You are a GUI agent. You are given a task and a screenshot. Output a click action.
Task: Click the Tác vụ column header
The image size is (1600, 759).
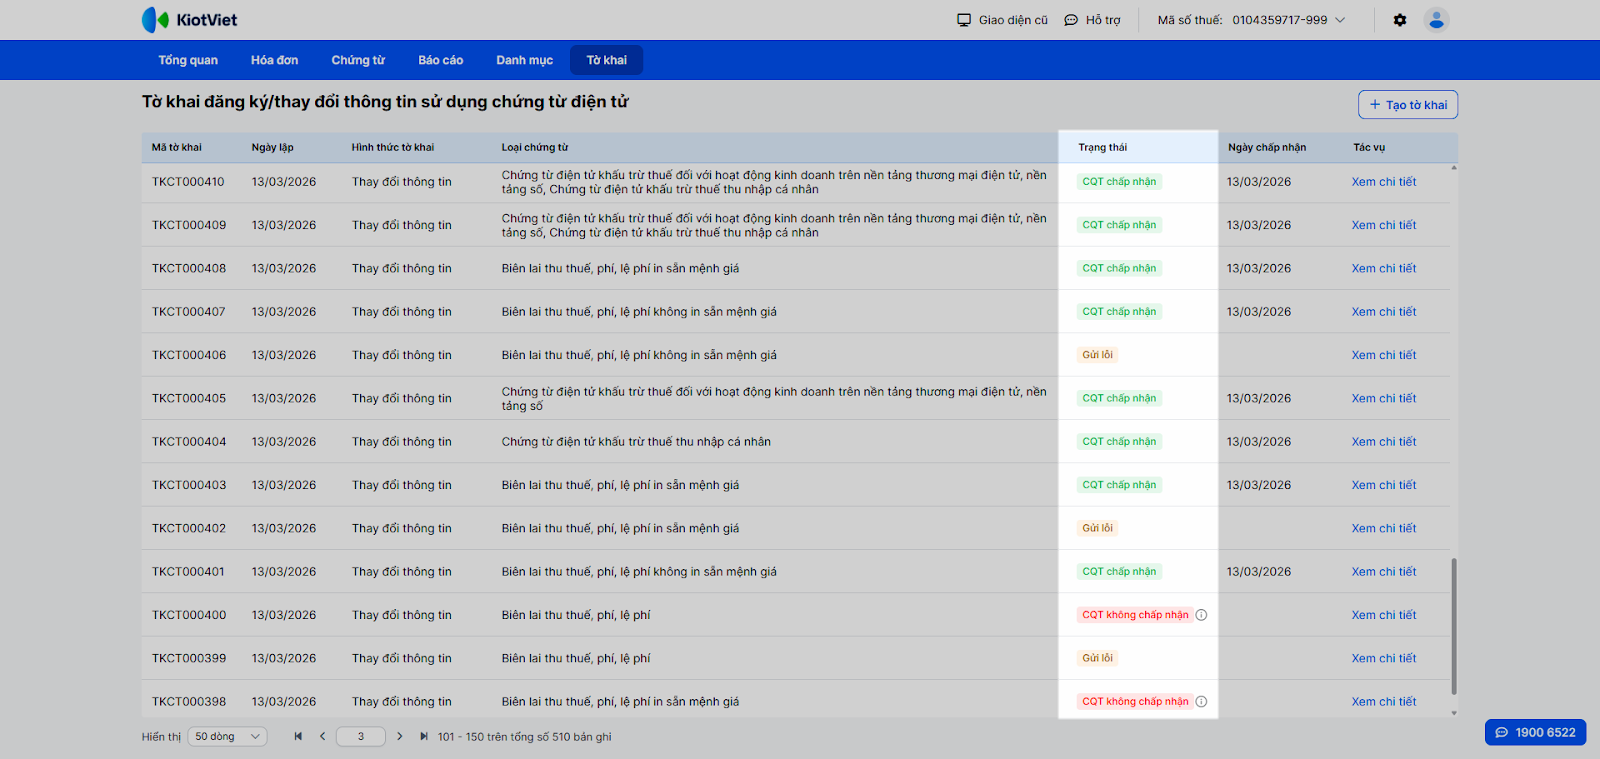coord(1370,147)
